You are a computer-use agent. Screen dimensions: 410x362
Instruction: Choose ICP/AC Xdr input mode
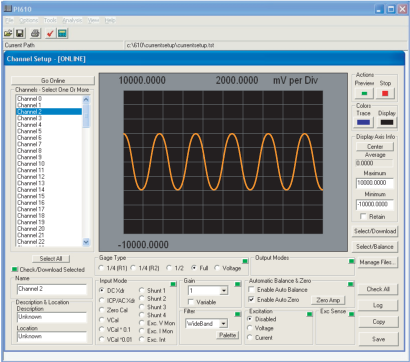(x=117, y=300)
